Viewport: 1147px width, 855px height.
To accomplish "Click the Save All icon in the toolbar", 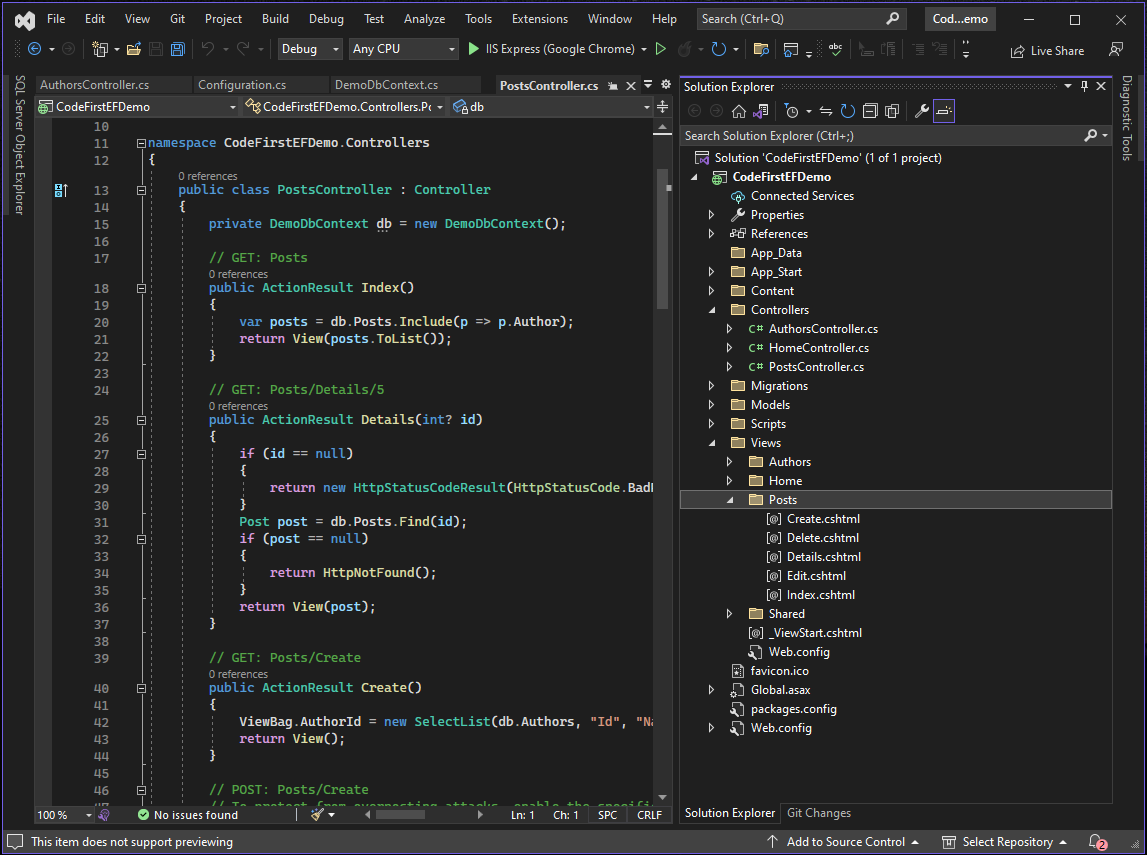I will 176,48.
